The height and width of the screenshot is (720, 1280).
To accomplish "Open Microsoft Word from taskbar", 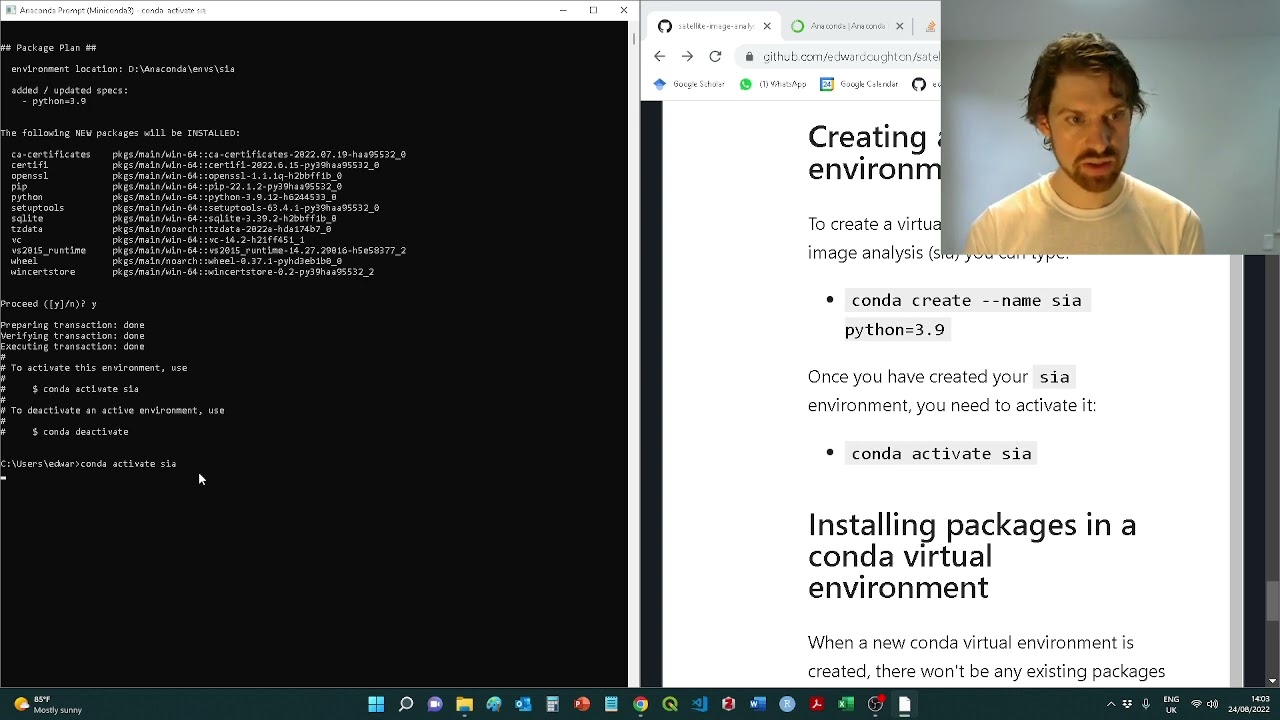I will tap(758, 704).
